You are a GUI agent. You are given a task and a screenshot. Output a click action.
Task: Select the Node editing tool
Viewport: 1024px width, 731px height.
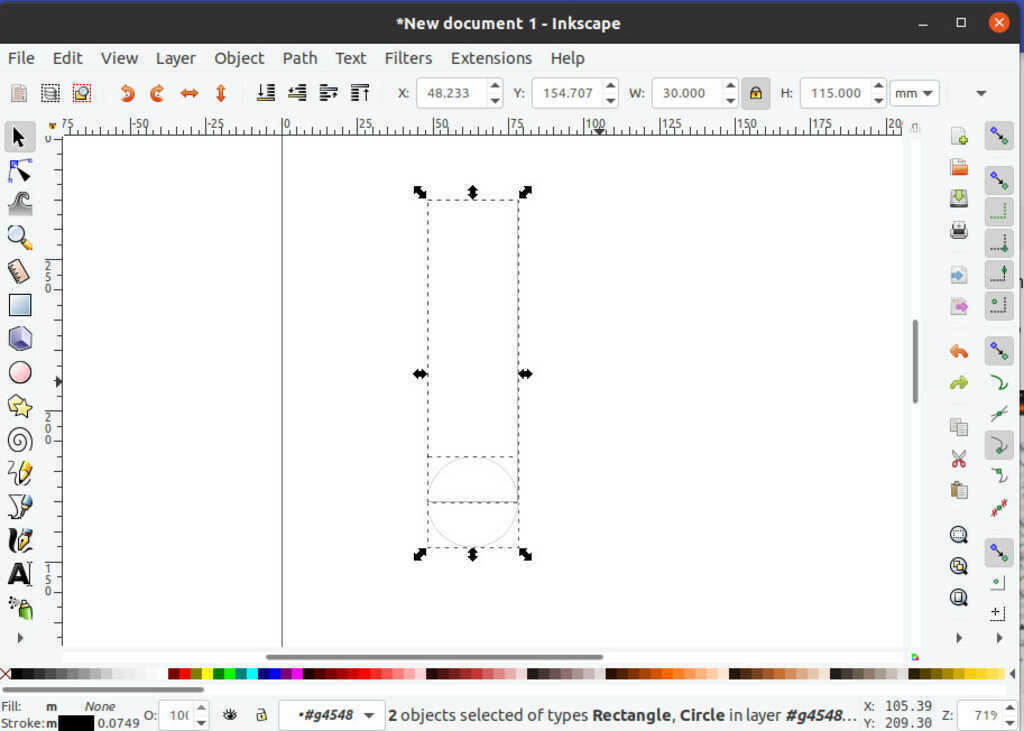click(20, 171)
